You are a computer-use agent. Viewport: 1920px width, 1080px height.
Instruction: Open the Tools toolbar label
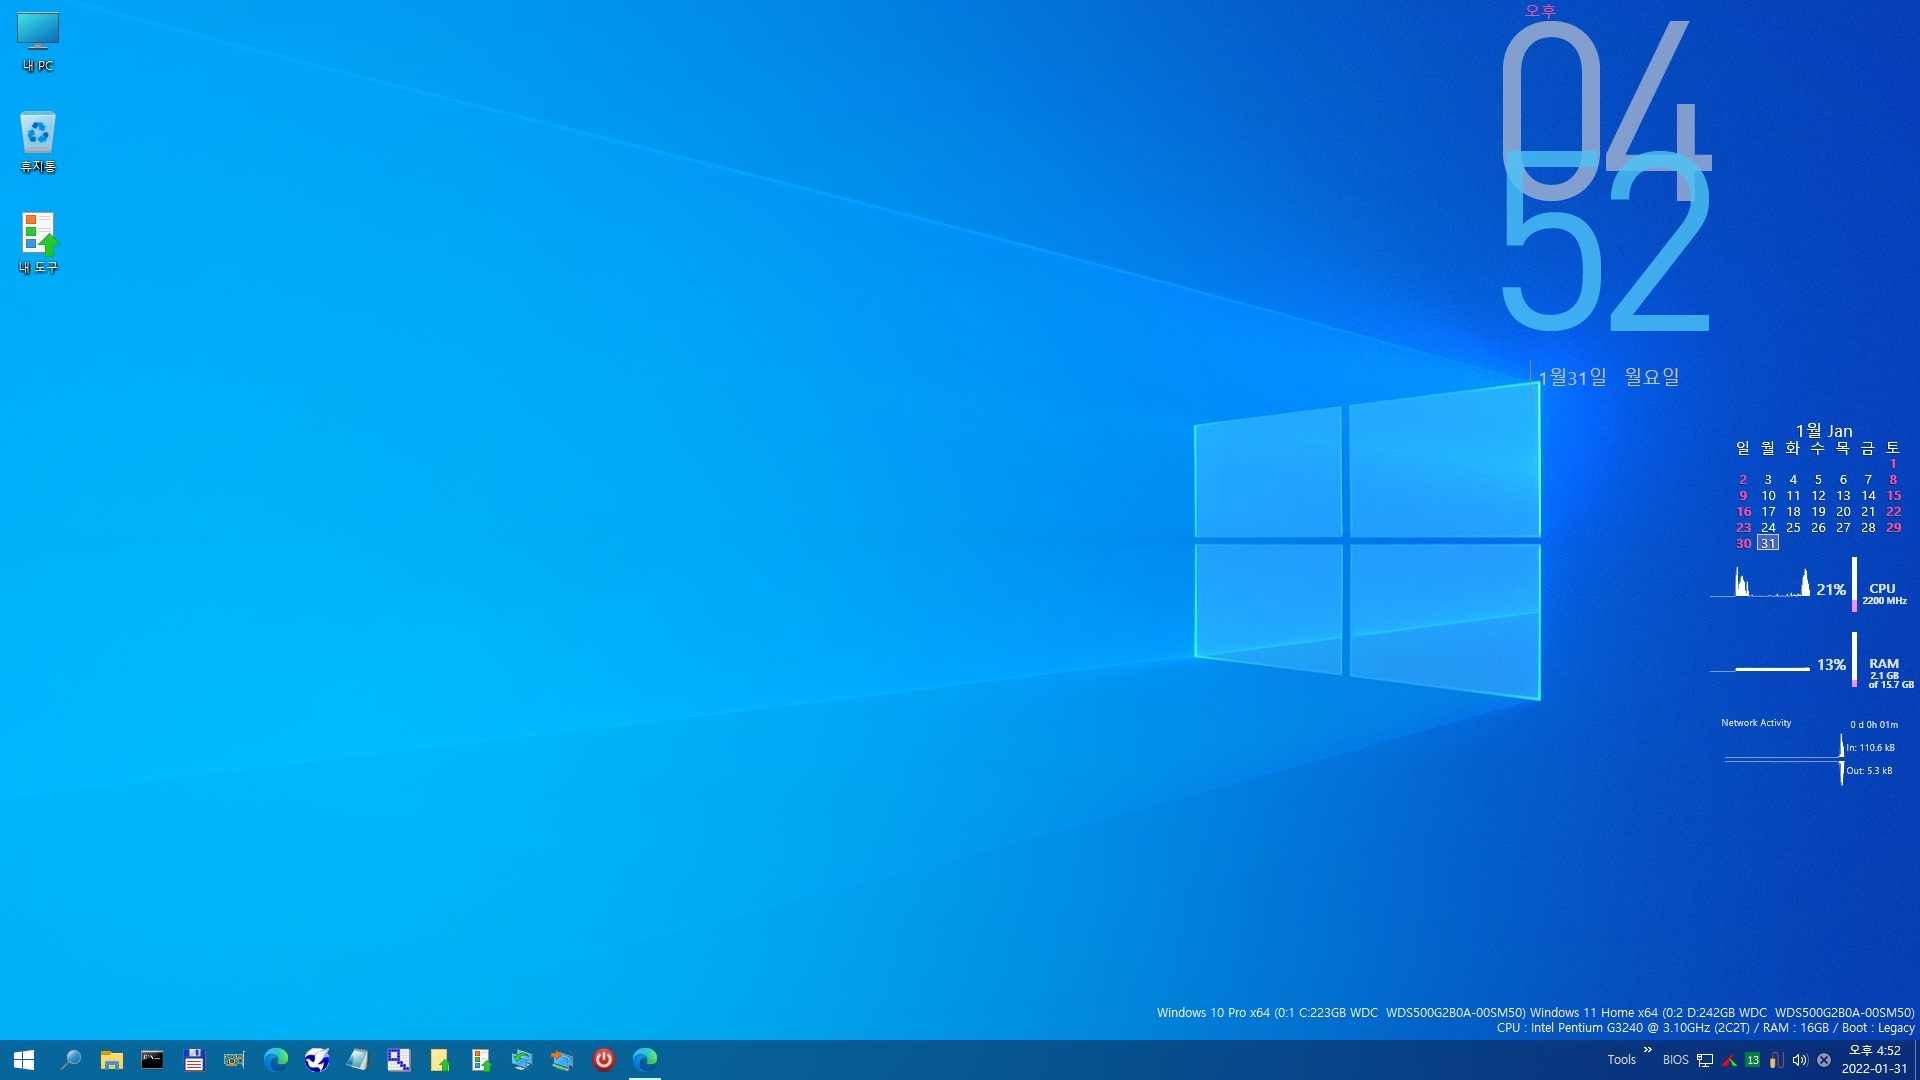point(1621,1060)
